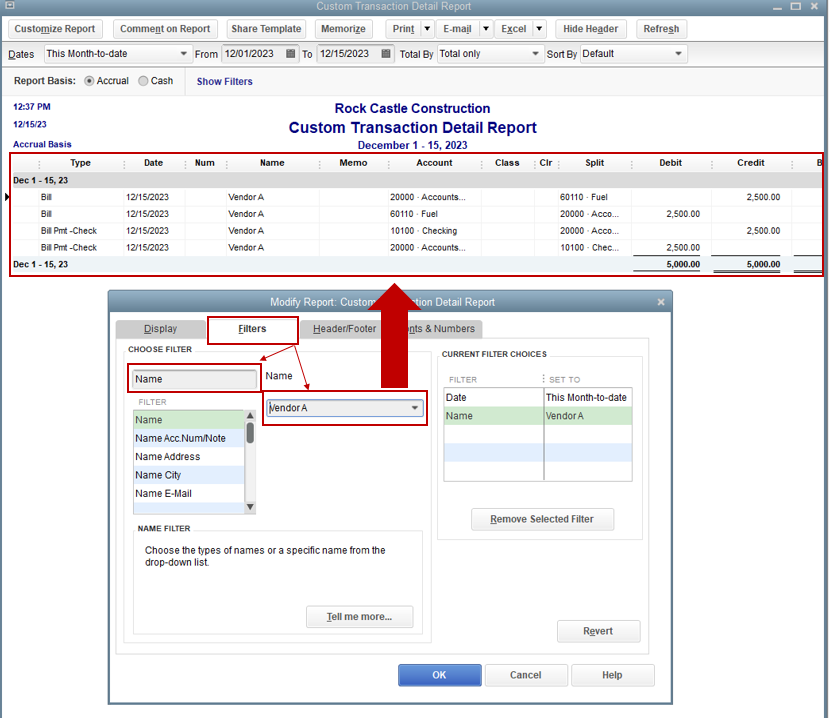Hide the report header

tap(590, 29)
